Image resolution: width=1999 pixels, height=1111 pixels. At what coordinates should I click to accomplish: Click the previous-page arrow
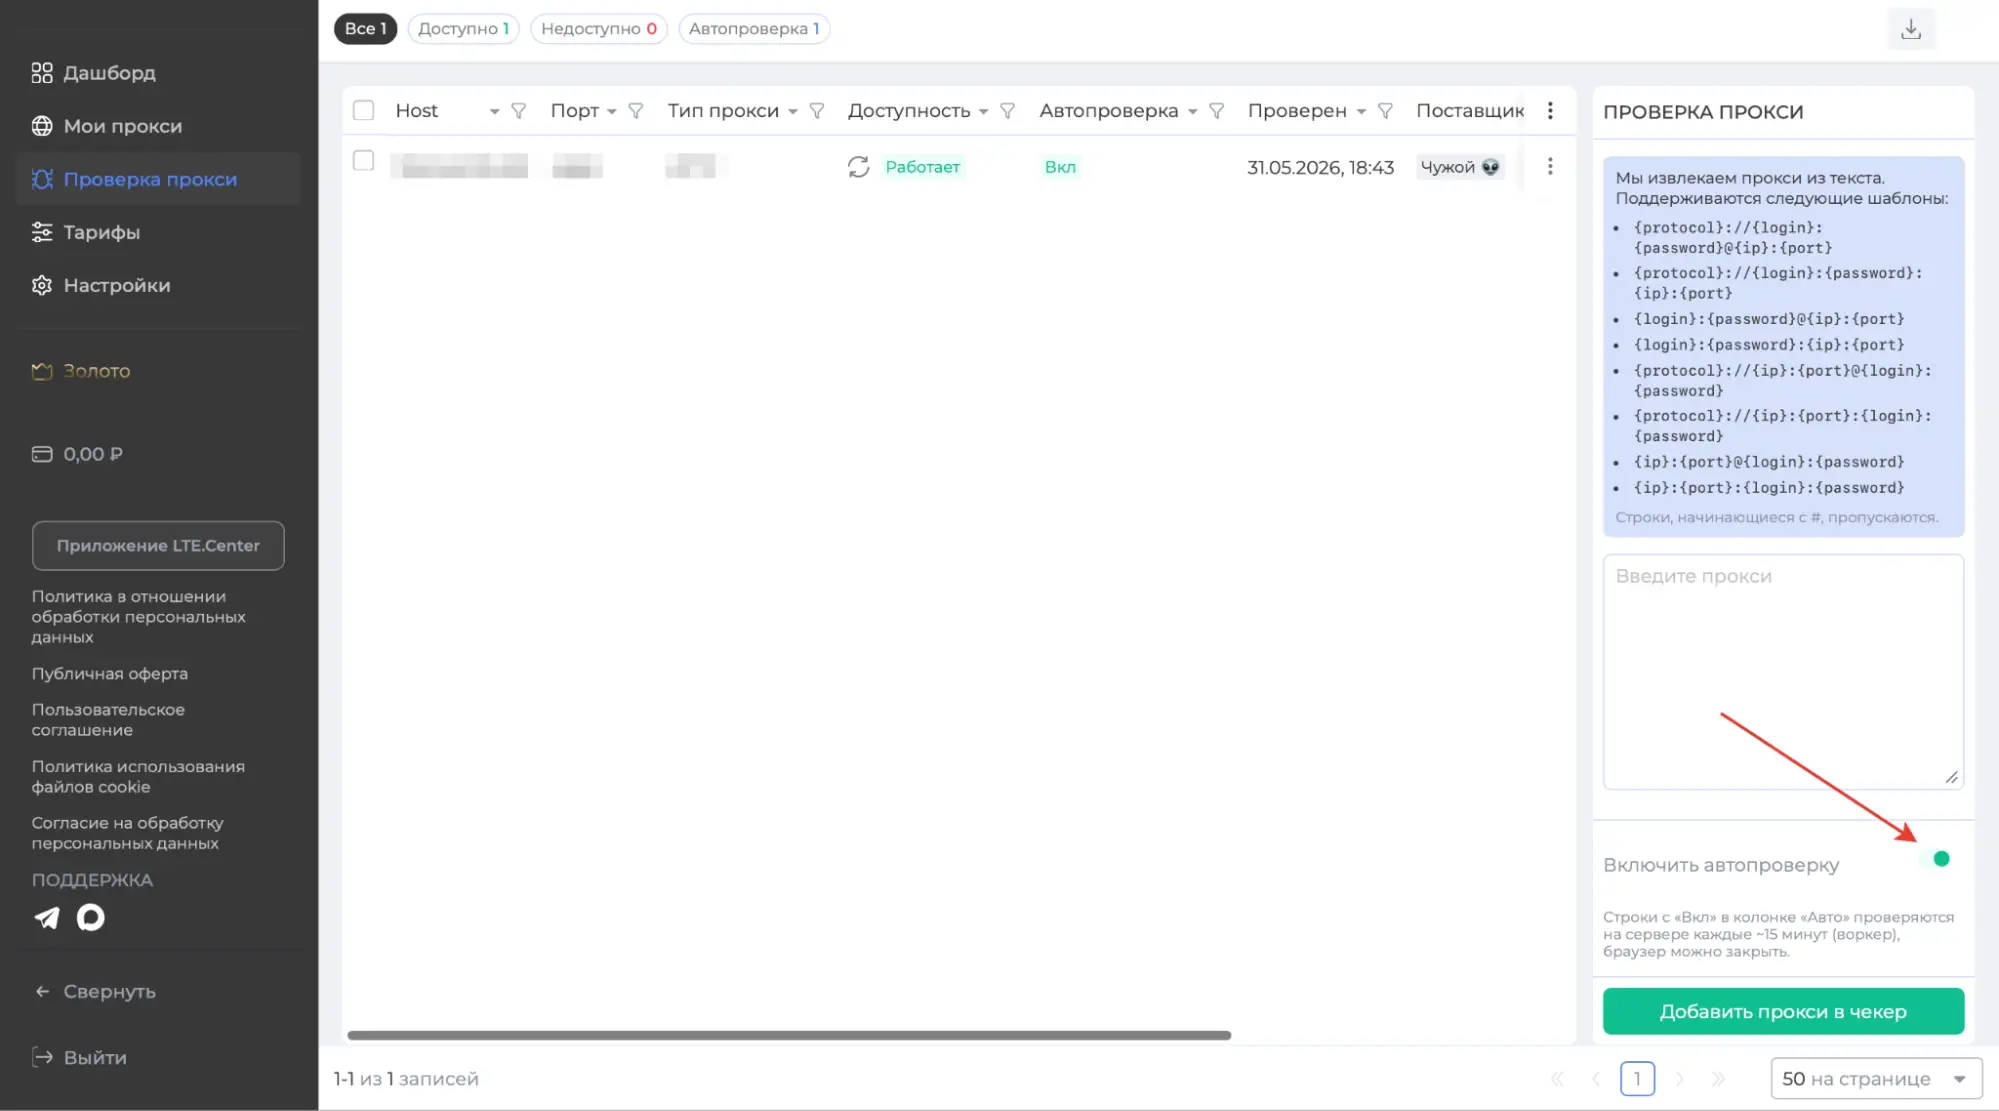[1596, 1079]
